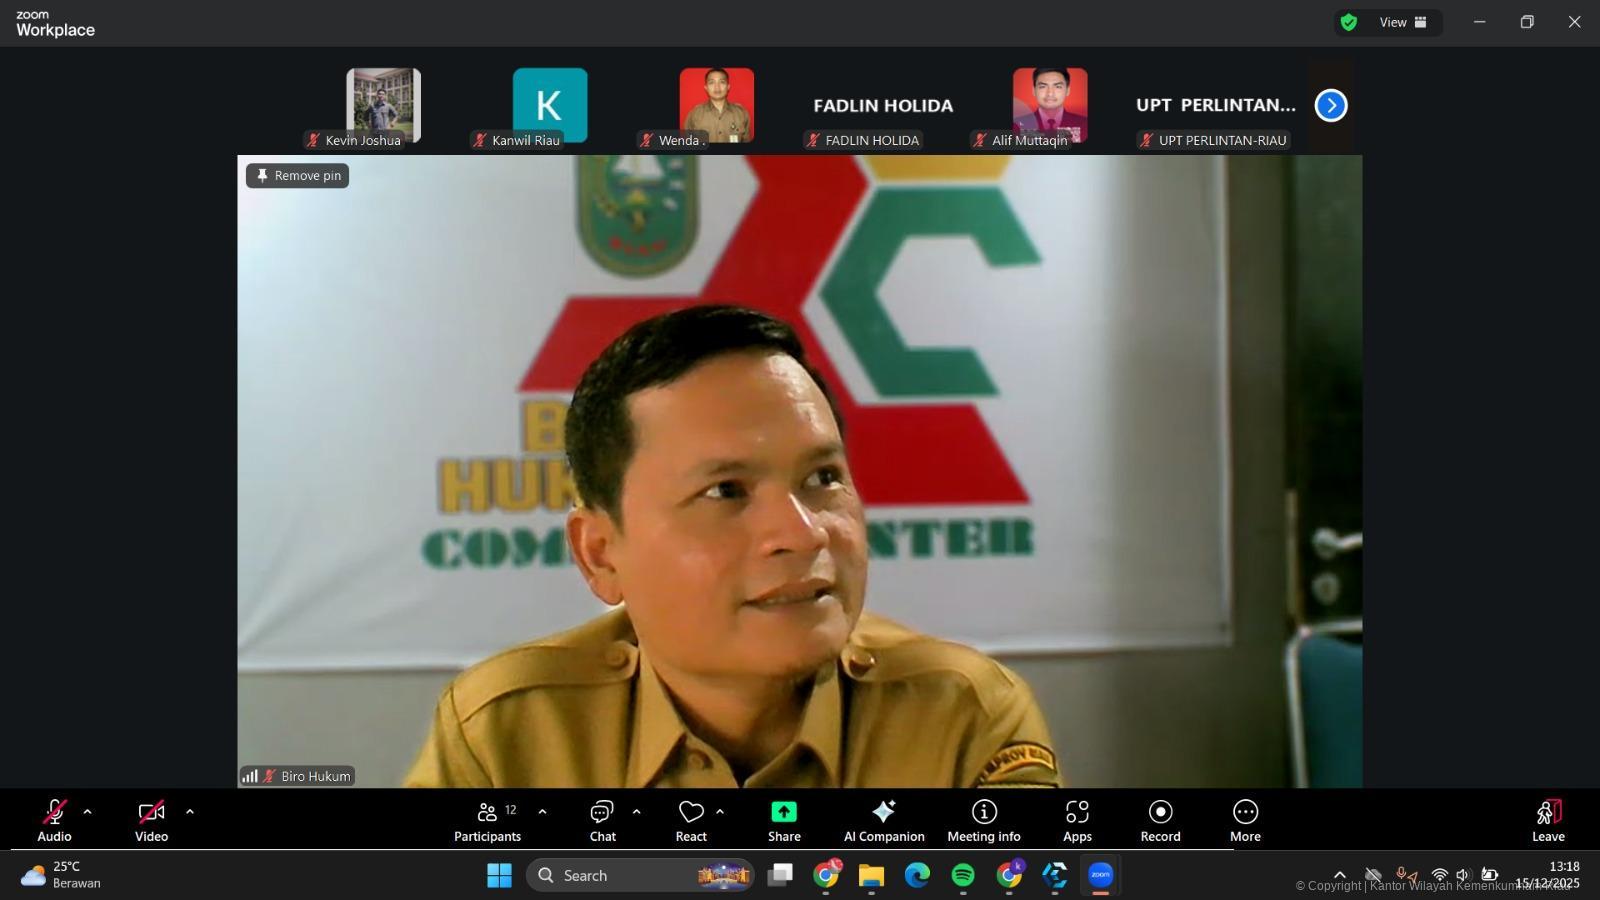
Task: Start recording with Record button
Action: tap(1160, 821)
